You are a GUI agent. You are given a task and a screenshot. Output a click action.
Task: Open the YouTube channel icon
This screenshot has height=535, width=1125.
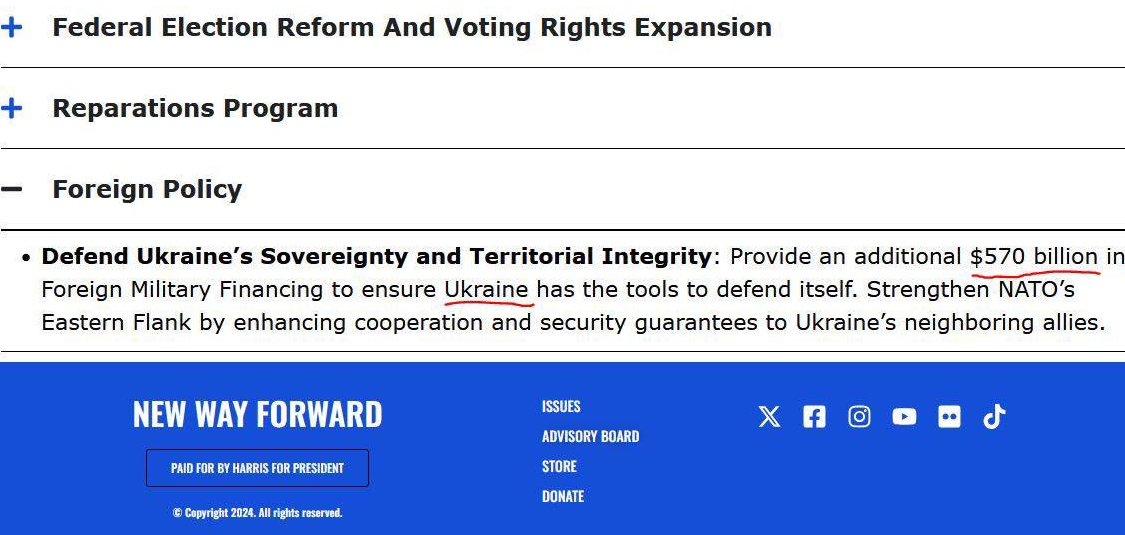904,417
